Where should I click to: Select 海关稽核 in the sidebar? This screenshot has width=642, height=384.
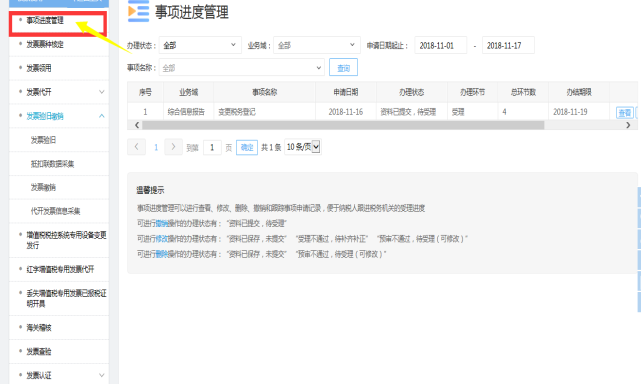tap(39, 328)
